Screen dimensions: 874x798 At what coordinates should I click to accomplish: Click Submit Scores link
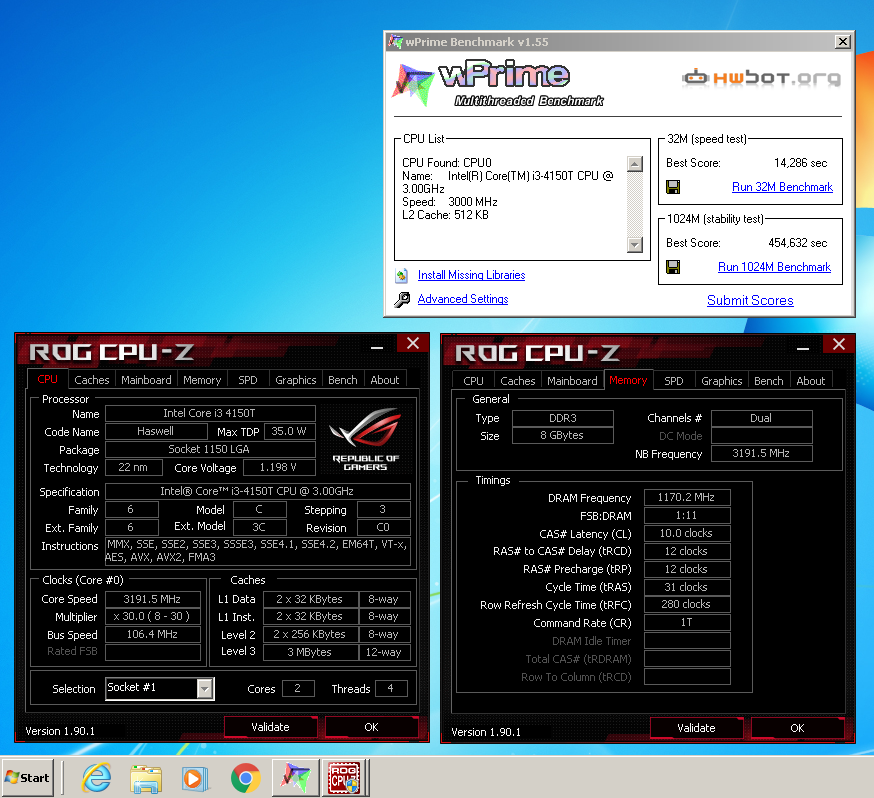(750, 300)
